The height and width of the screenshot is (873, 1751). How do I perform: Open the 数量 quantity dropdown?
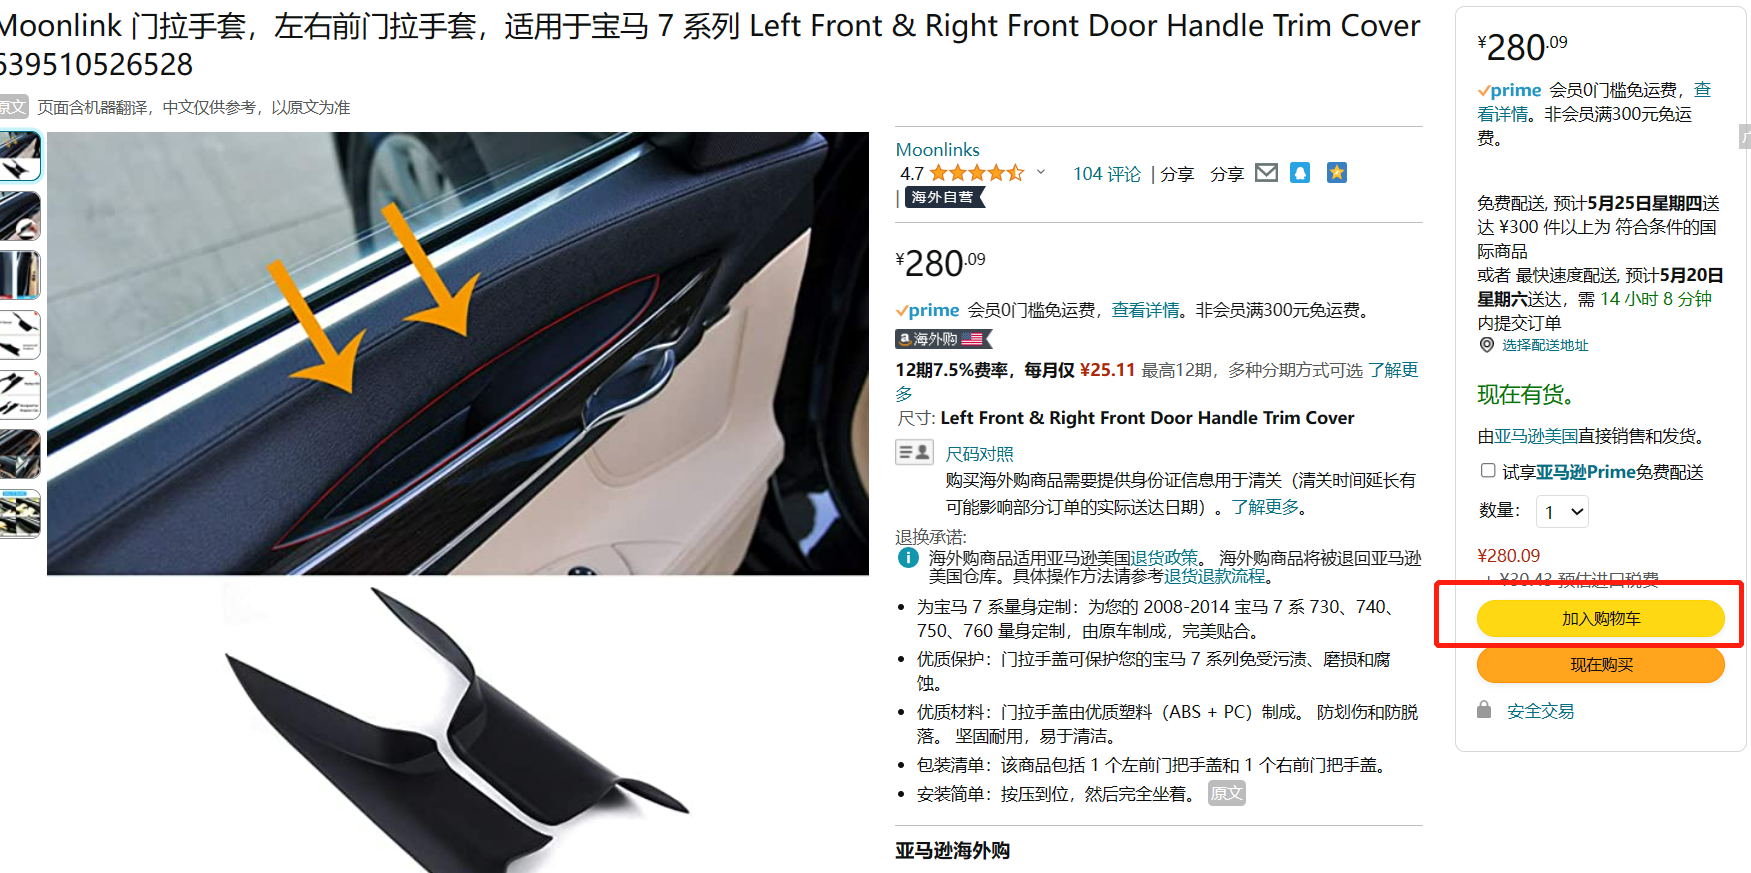[x=1562, y=512]
